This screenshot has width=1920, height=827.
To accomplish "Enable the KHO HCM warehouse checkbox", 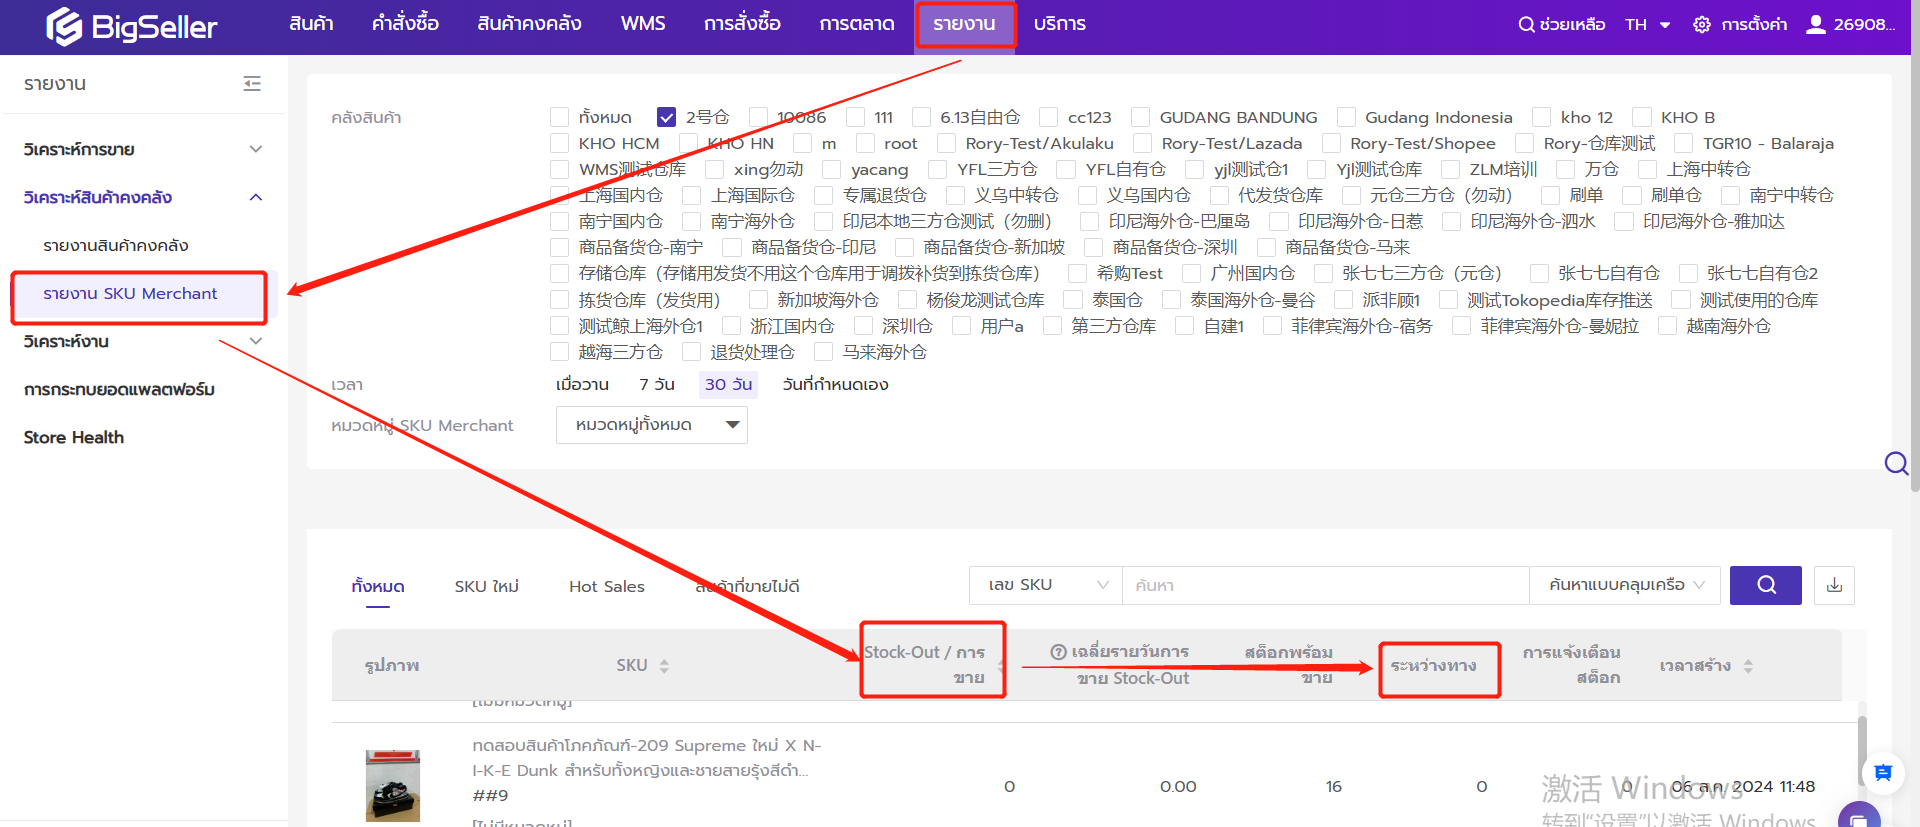I will tap(560, 144).
